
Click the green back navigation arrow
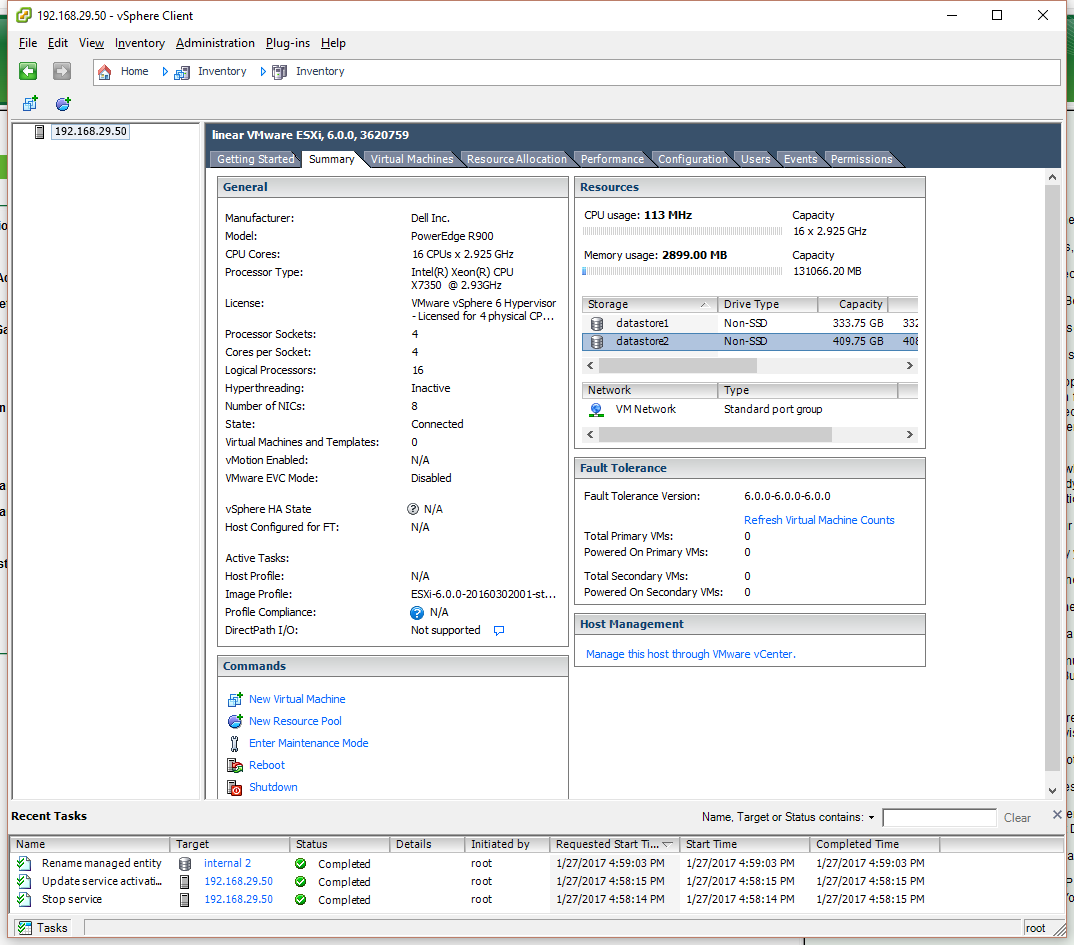(x=28, y=71)
